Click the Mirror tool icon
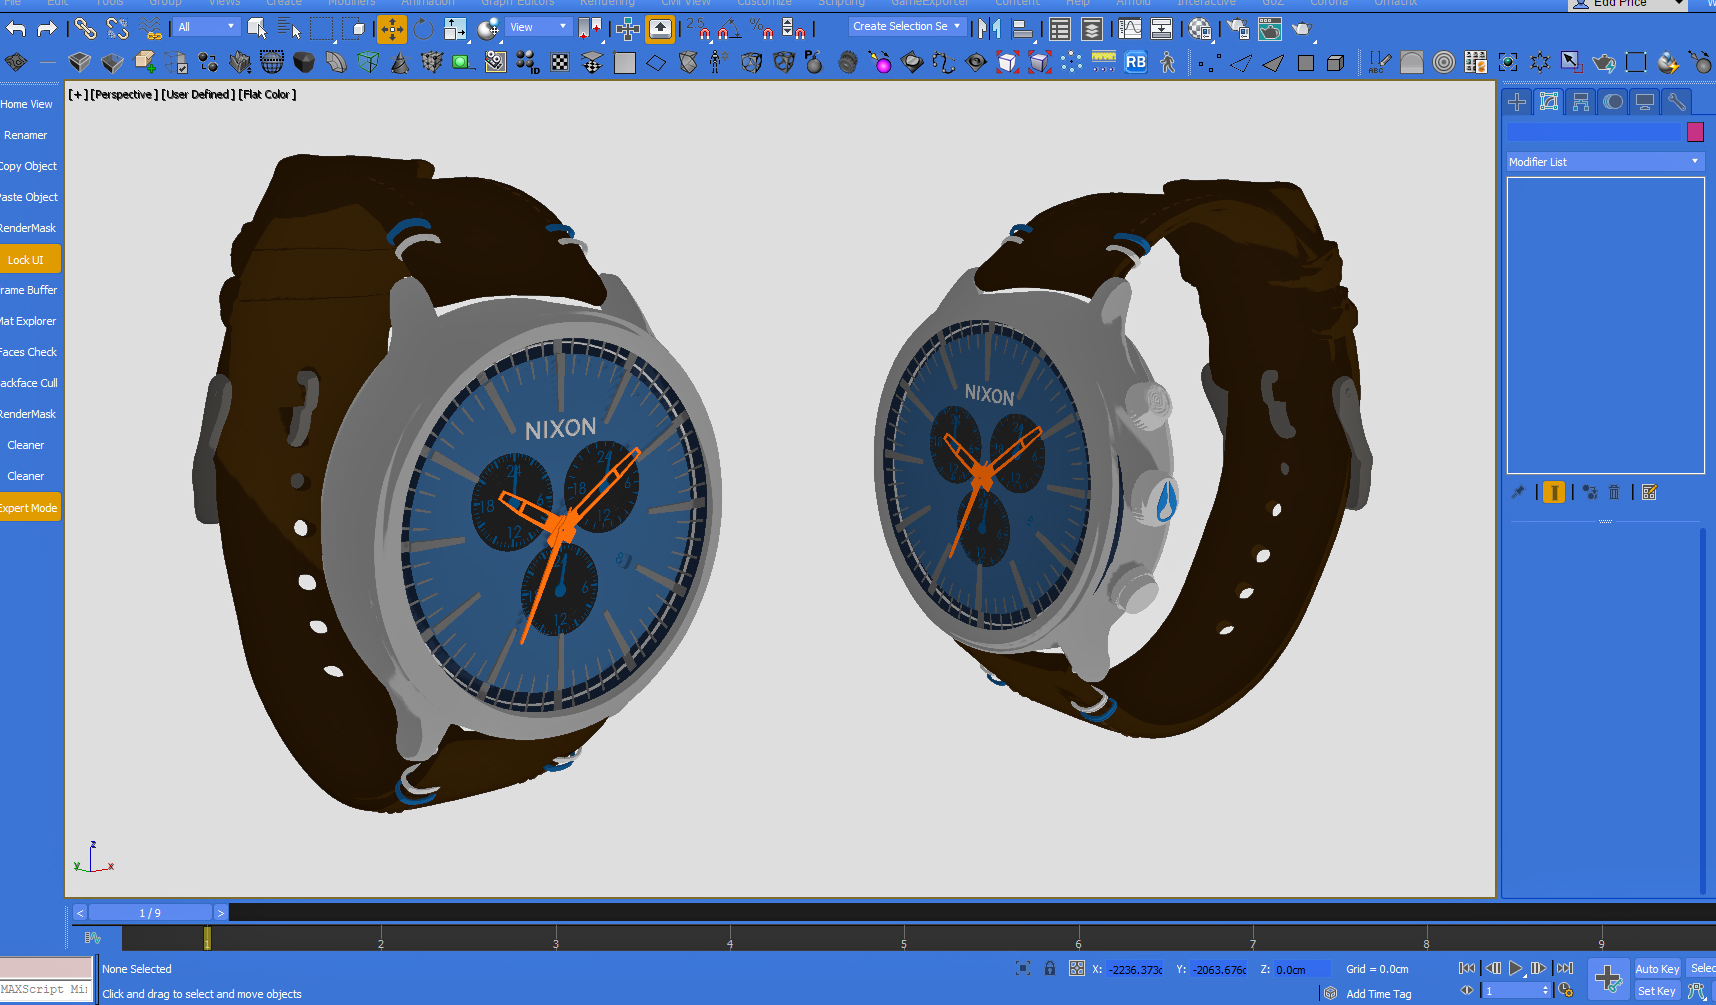The image size is (1716, 1005). tap(989, 29)
